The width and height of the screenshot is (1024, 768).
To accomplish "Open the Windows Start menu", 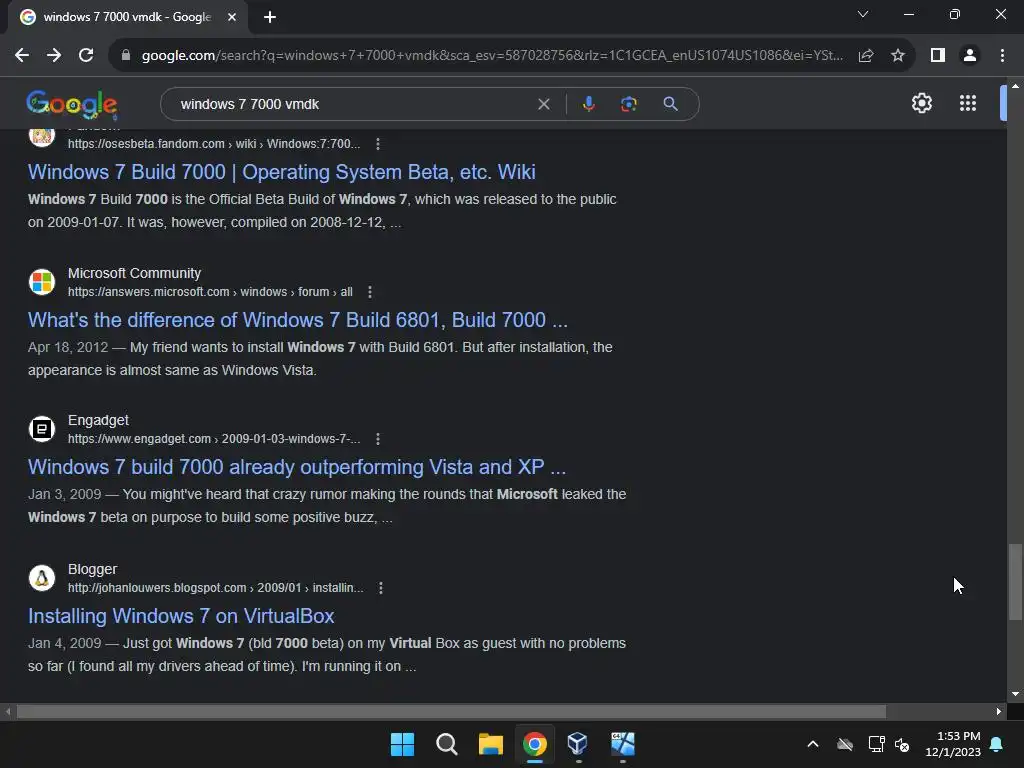I will pyautogui.click(x=402, y=744).
